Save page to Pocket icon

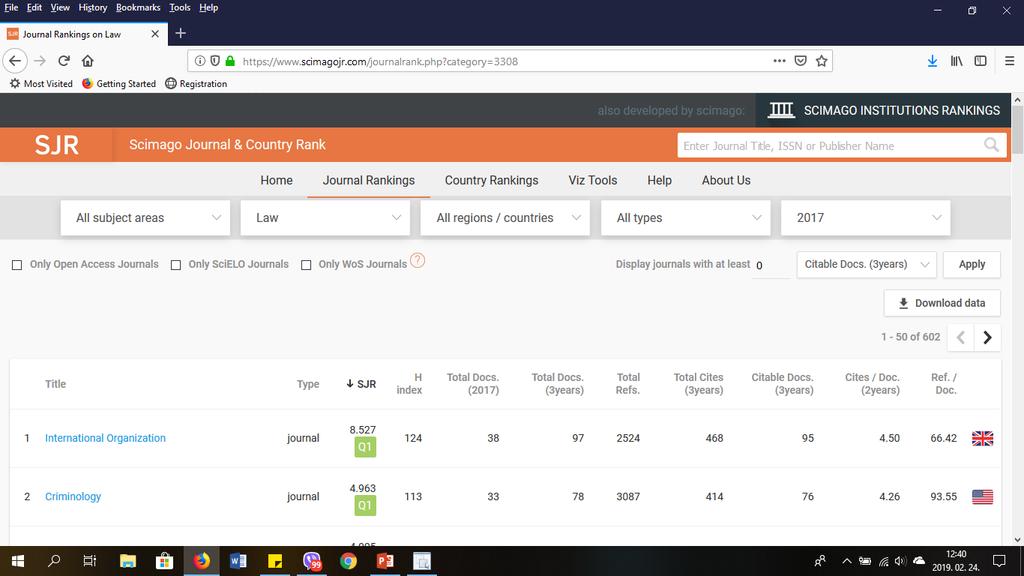[x=801, y=61]
